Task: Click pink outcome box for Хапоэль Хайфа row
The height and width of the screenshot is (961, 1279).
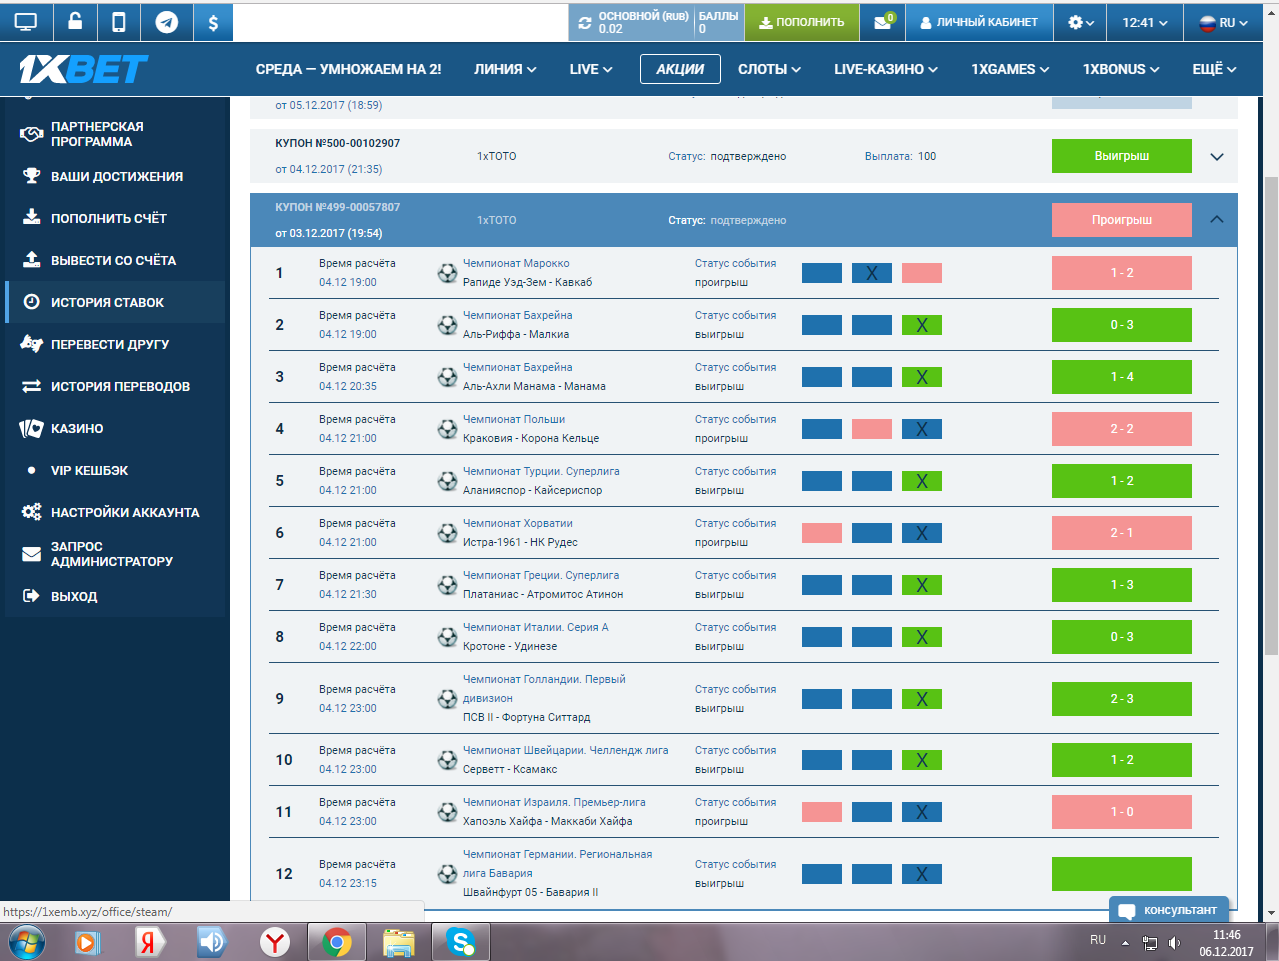Action: [x=822, y=812]
